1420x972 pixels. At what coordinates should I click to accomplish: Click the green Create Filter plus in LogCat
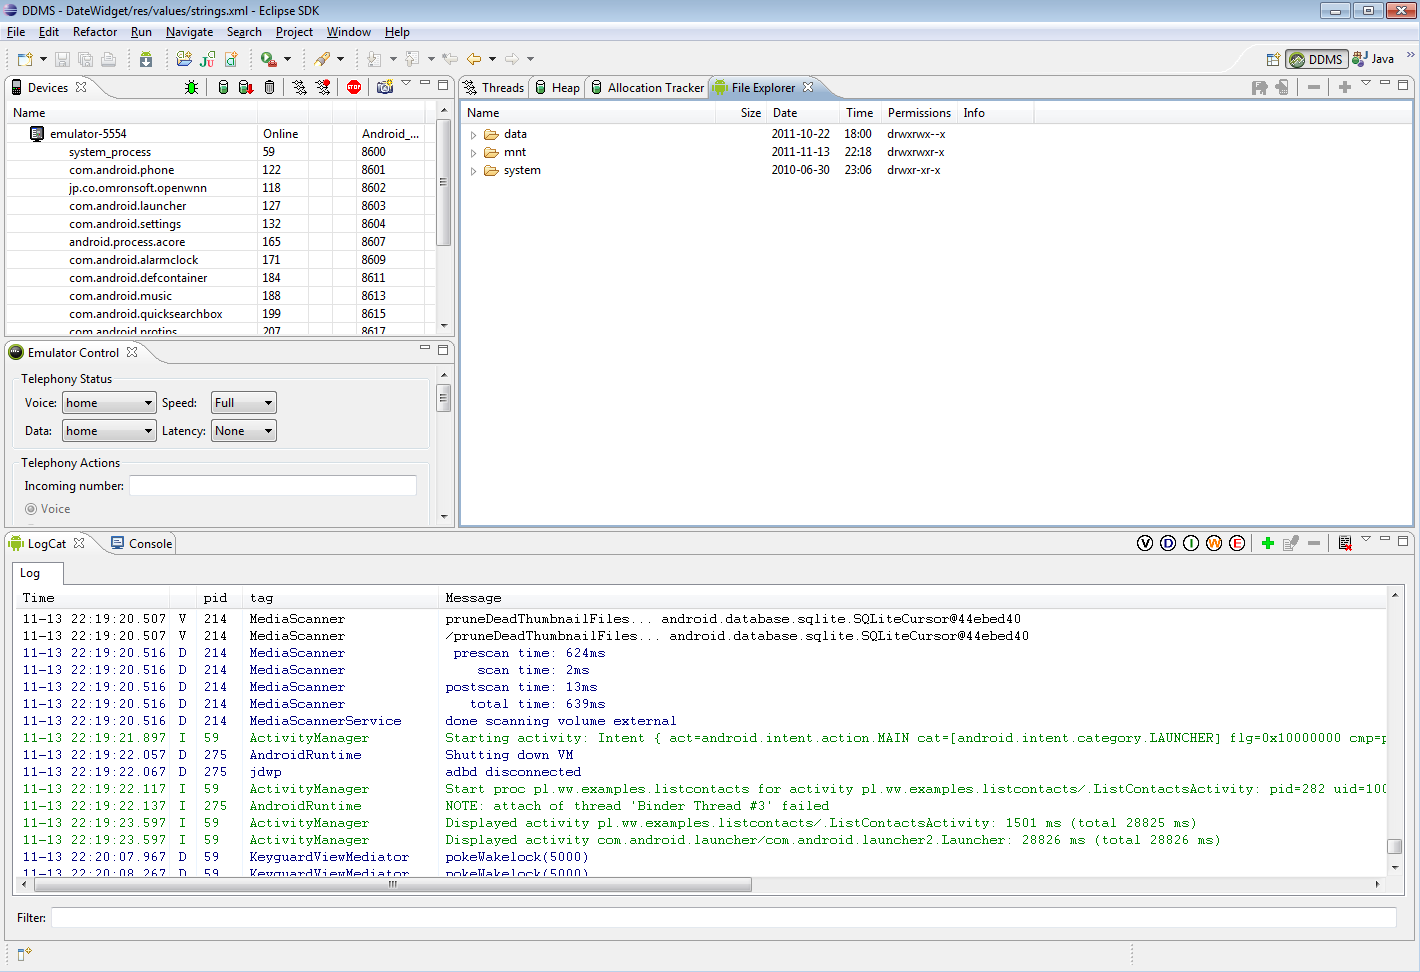(1268, 543)
